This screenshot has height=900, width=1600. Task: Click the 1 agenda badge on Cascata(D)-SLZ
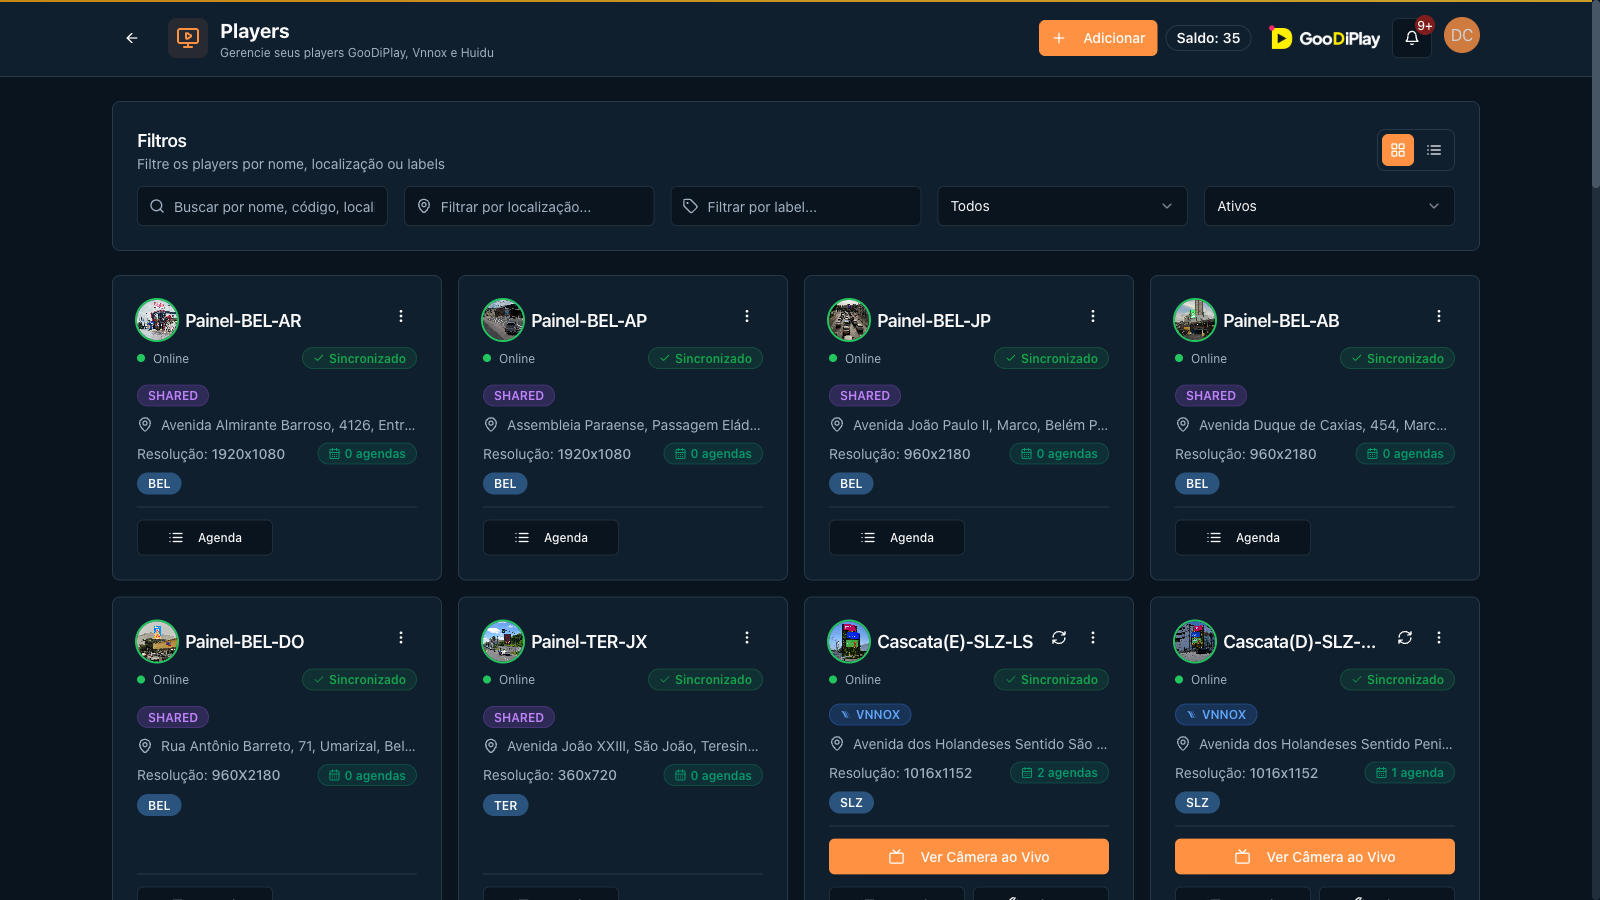point(1410,773)
